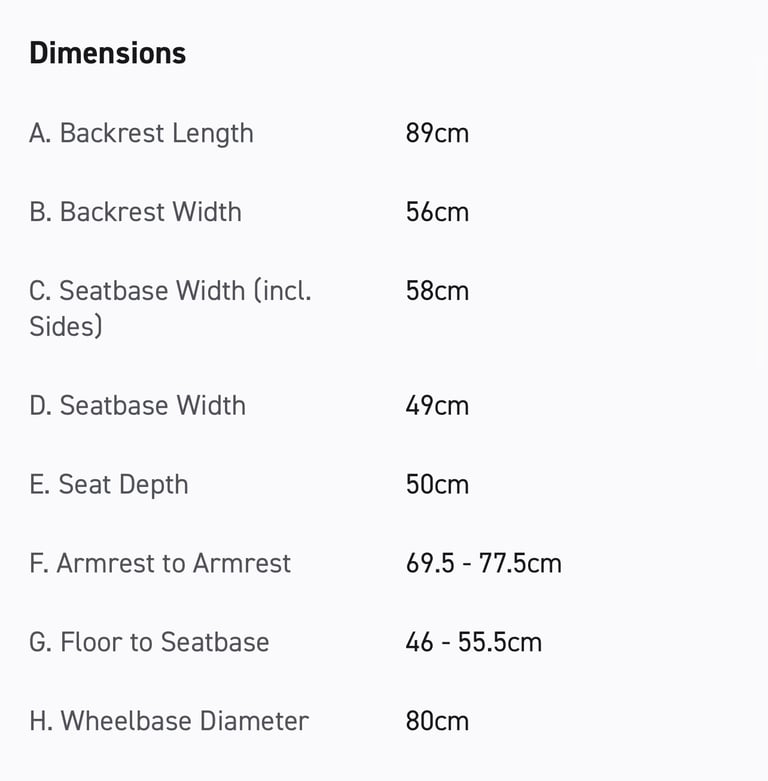Click the 49cm seatbase width value
The image size is (768, 781).
pos(437,405)
